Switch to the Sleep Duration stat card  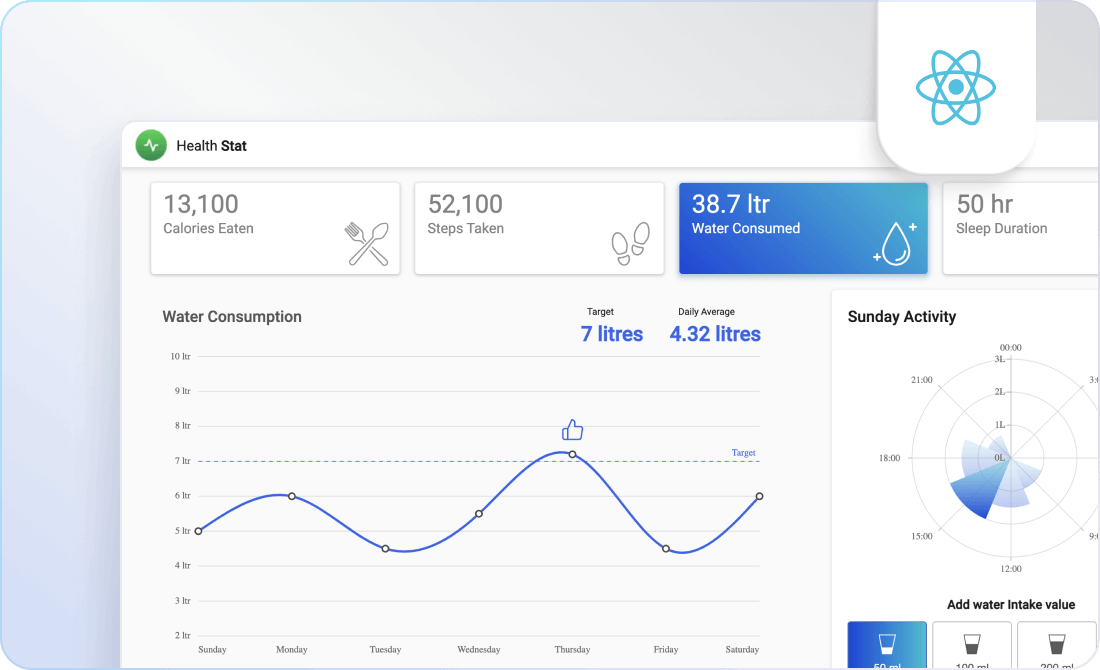click(x=1020, y=228)
